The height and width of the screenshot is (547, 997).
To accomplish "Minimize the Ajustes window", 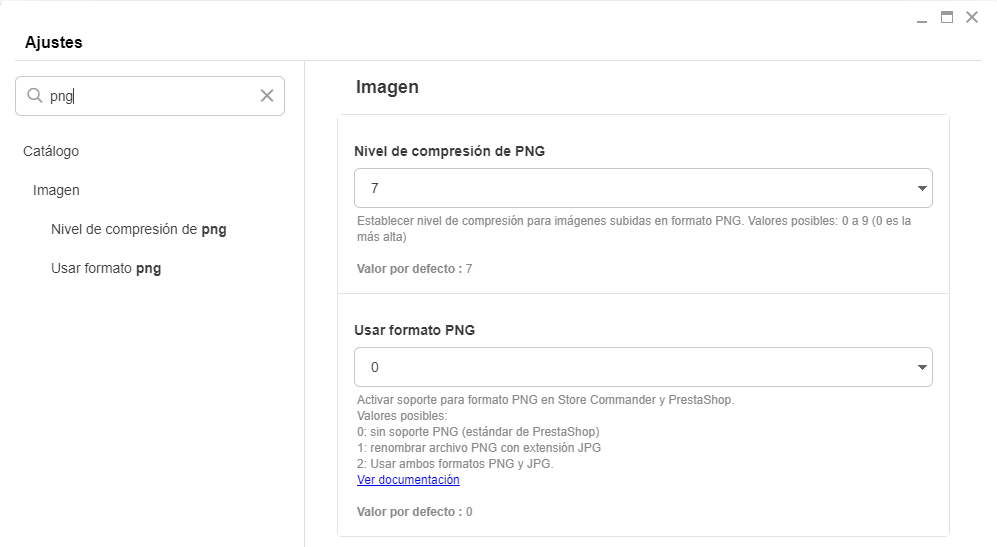I will 922,18.
